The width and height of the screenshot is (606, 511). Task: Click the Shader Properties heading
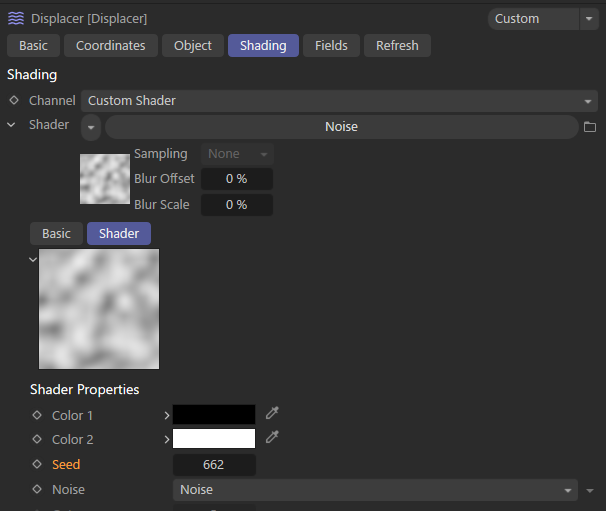(x=85, y=390)
